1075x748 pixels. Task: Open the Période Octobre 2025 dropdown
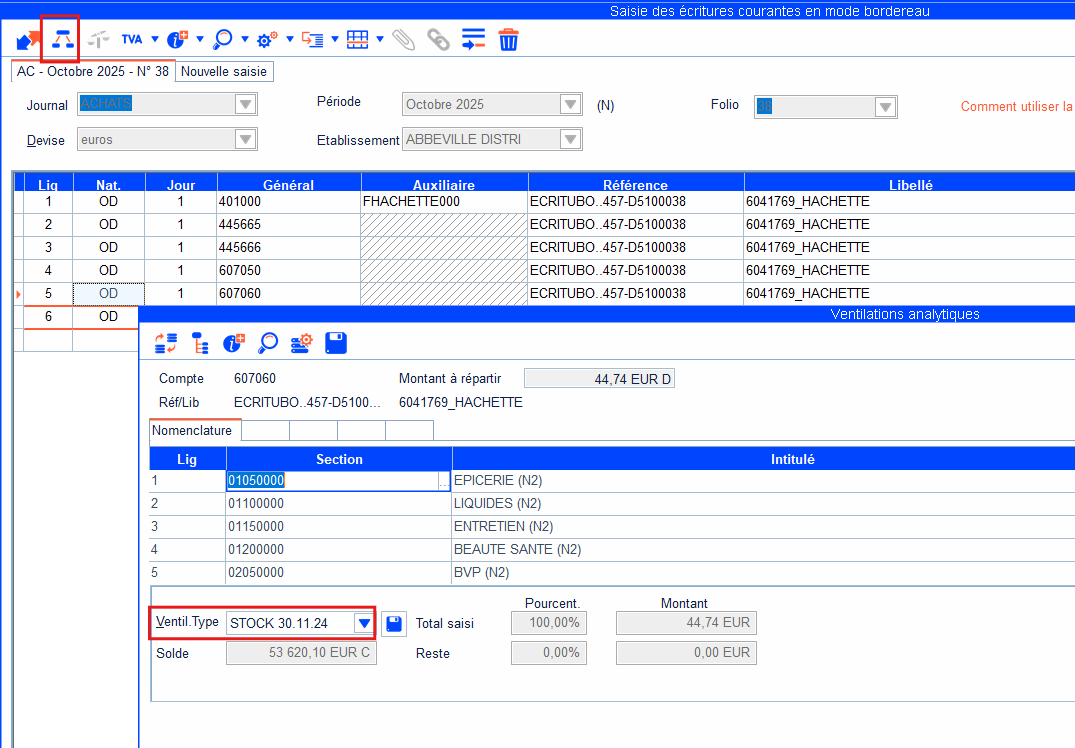(x=570, y=105)
